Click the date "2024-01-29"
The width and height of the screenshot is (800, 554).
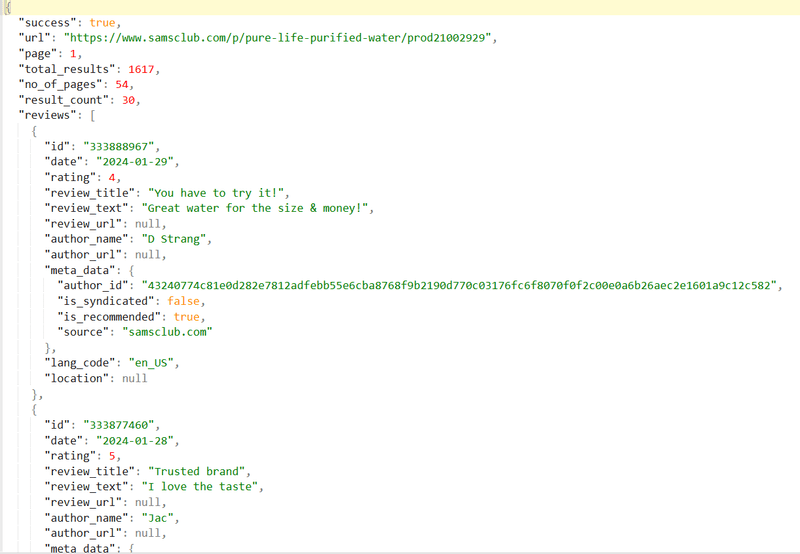[135, 162]
